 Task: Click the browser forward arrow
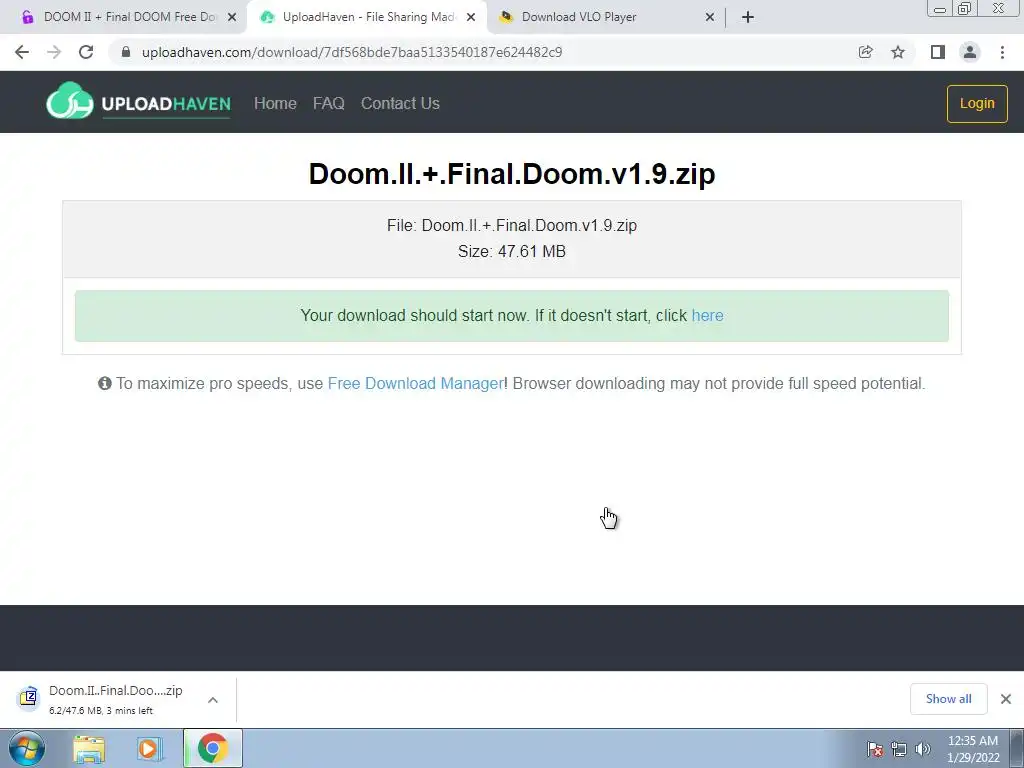click(x=54, y=52)
